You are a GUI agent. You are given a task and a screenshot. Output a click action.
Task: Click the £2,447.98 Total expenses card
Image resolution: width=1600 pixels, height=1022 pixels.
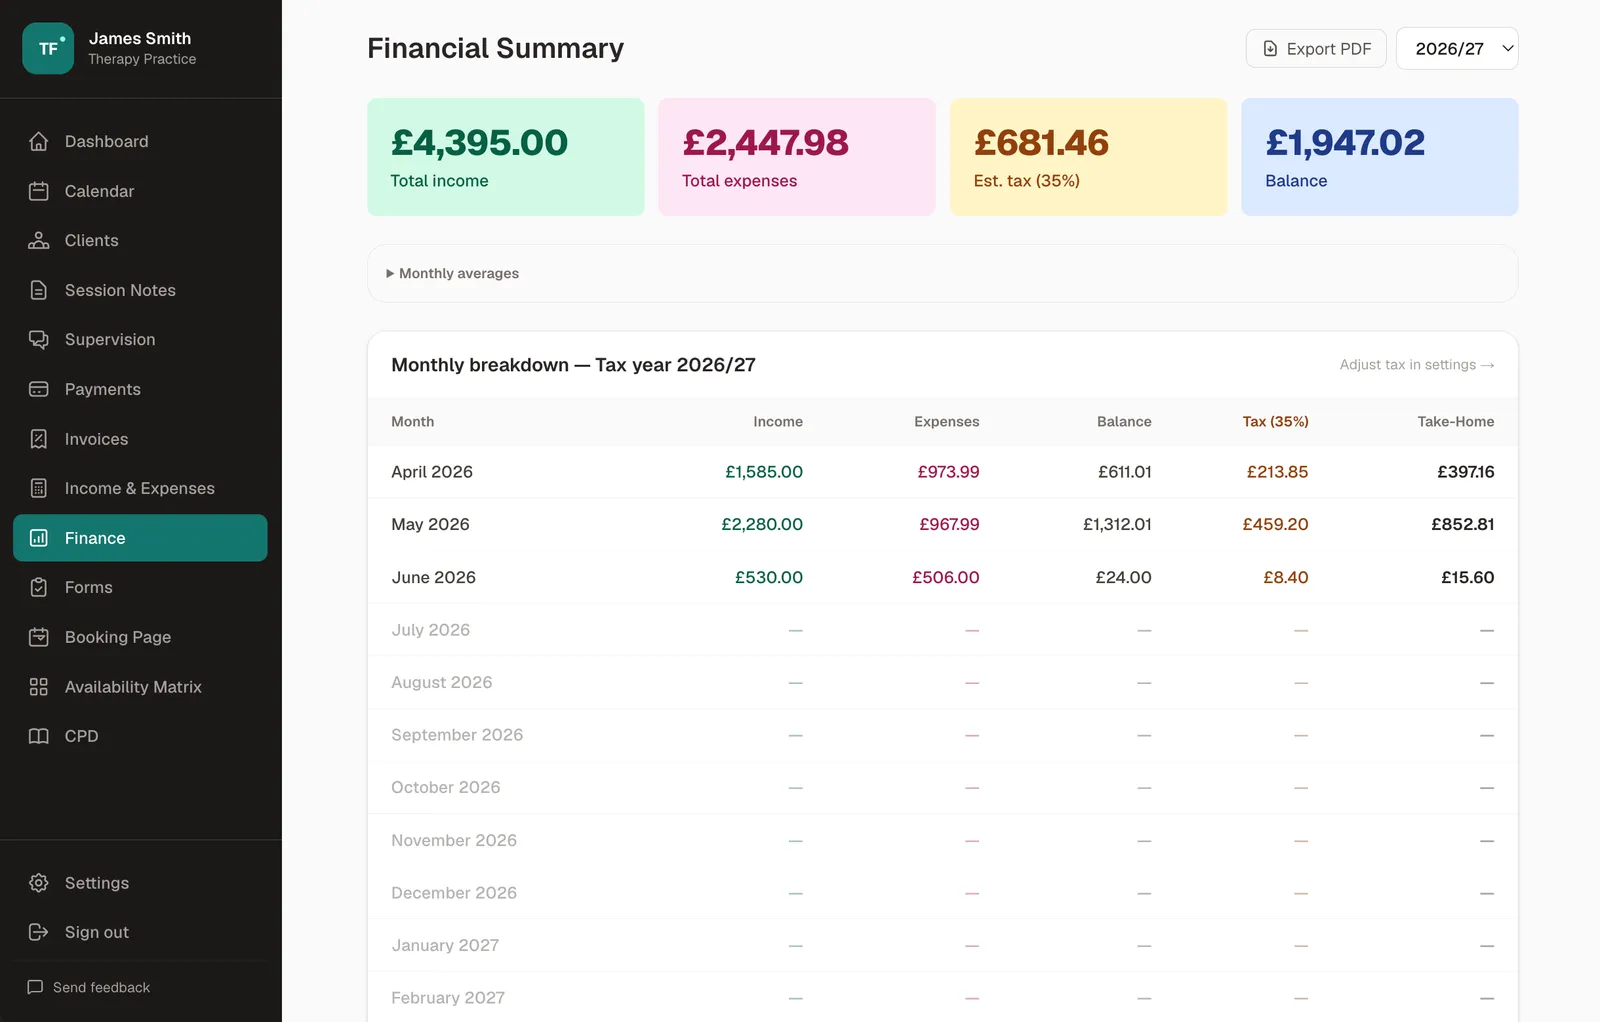797,157
